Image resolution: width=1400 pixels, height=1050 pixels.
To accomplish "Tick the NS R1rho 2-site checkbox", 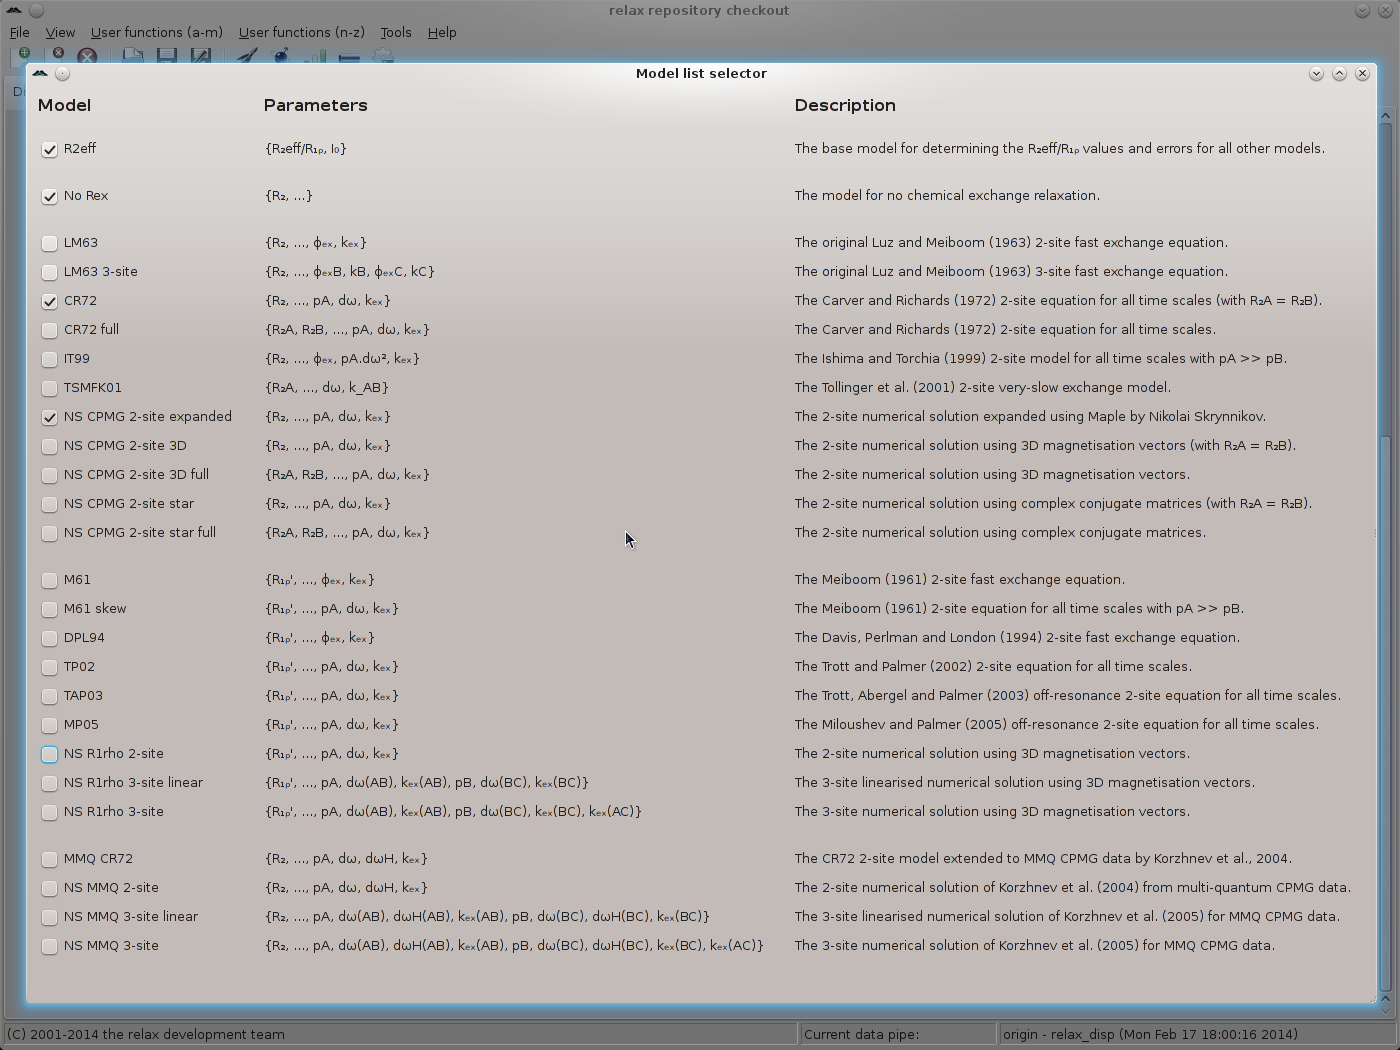I will 49,754.
